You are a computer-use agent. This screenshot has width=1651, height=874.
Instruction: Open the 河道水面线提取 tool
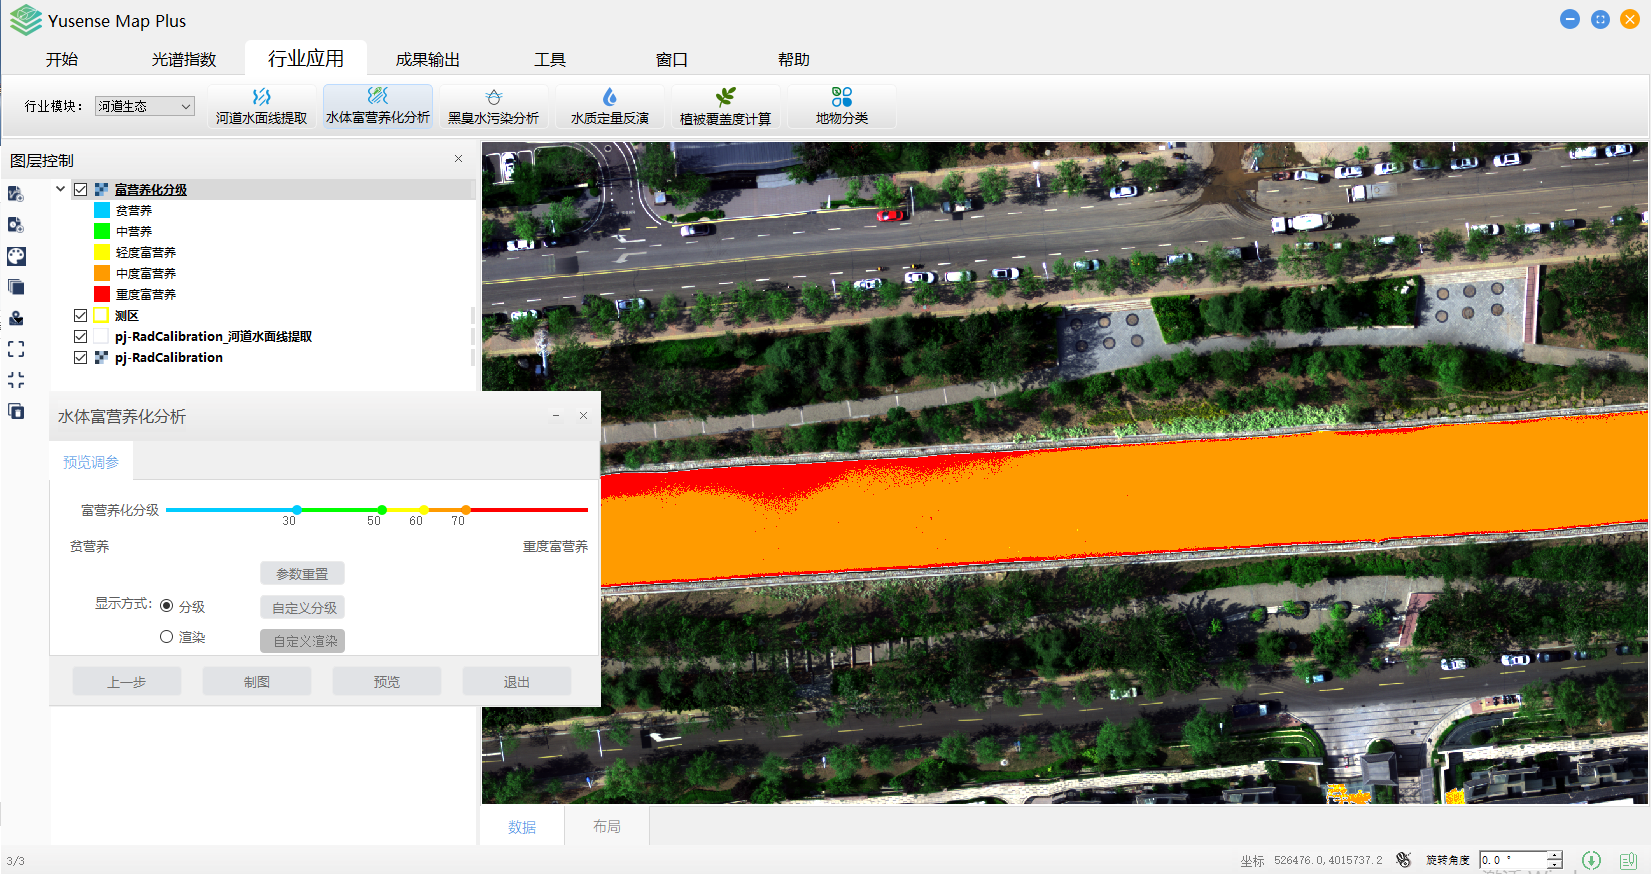click(261, 106)
